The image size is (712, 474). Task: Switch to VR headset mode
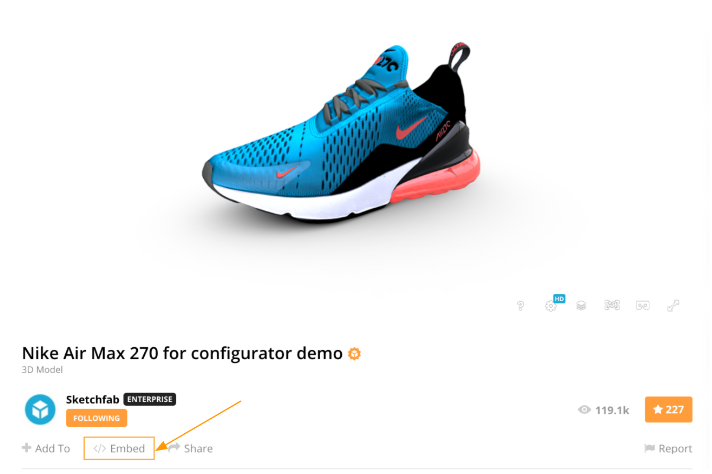pos(643,306)
